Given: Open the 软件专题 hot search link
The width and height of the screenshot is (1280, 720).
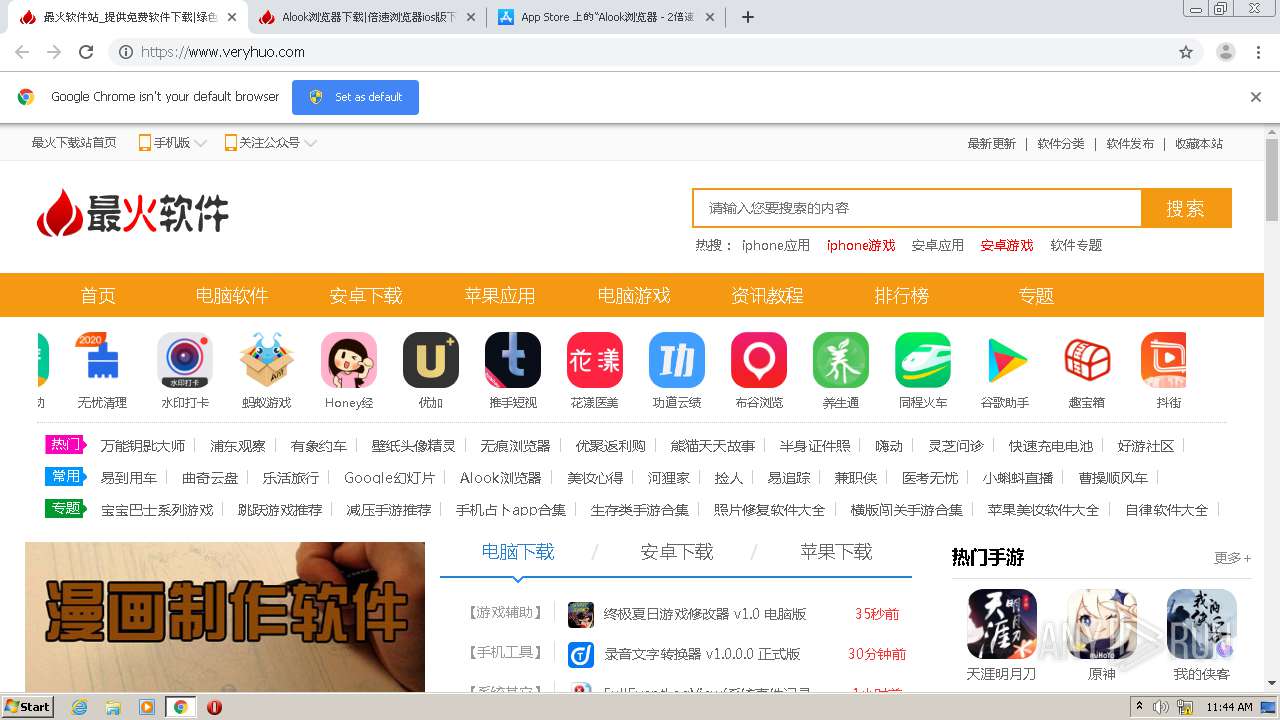Looking at the screenshot, I should 1076,245.
